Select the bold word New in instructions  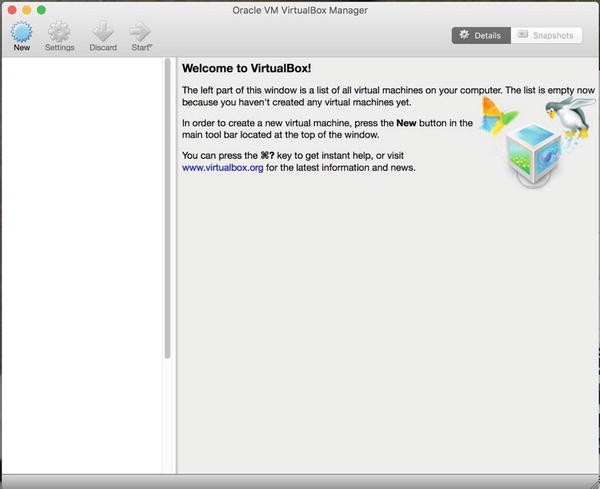click(406, 123)
